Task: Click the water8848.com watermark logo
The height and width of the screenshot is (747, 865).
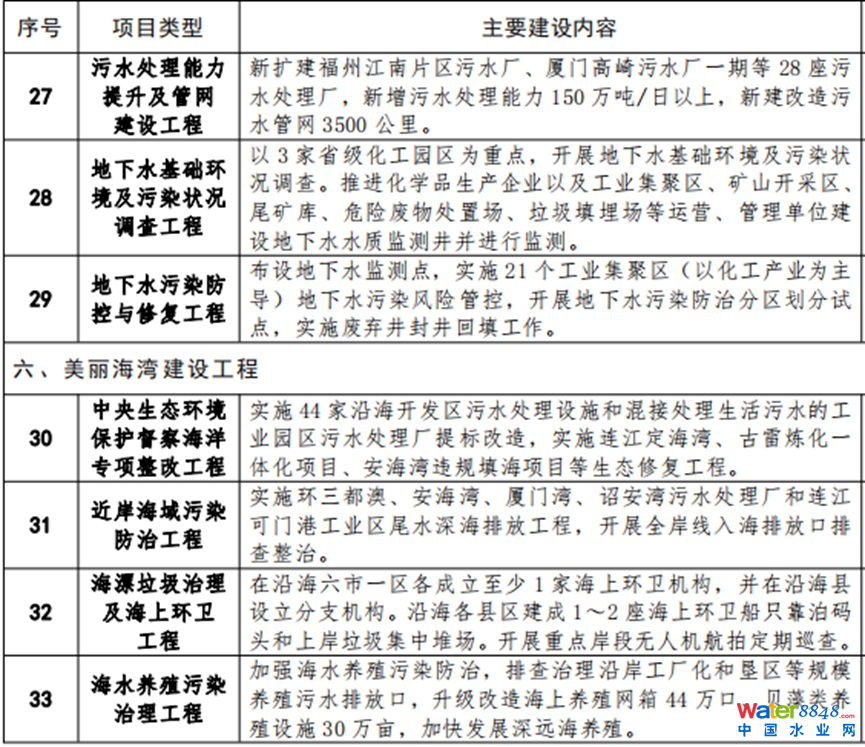Action: click(x=795, y=711)
